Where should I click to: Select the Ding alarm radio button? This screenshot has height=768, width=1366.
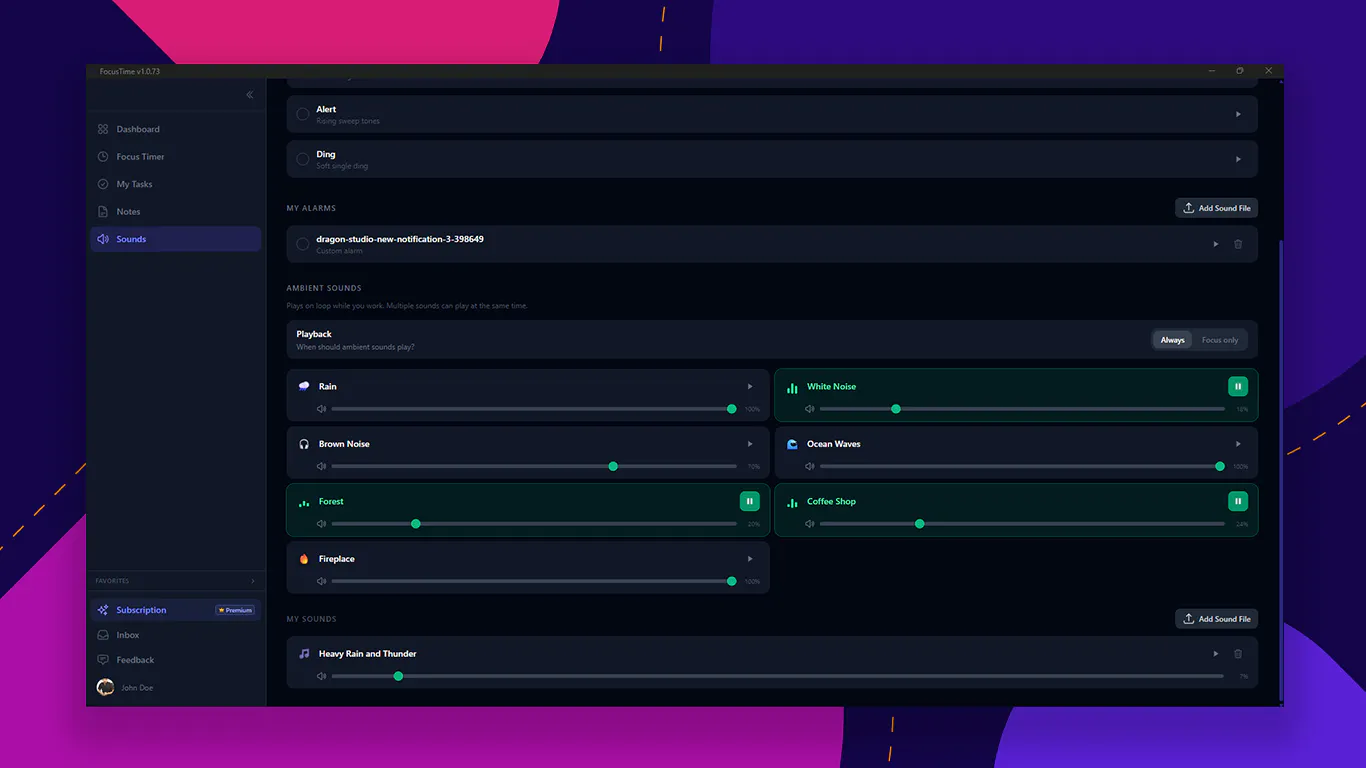[x=303, y=159]
